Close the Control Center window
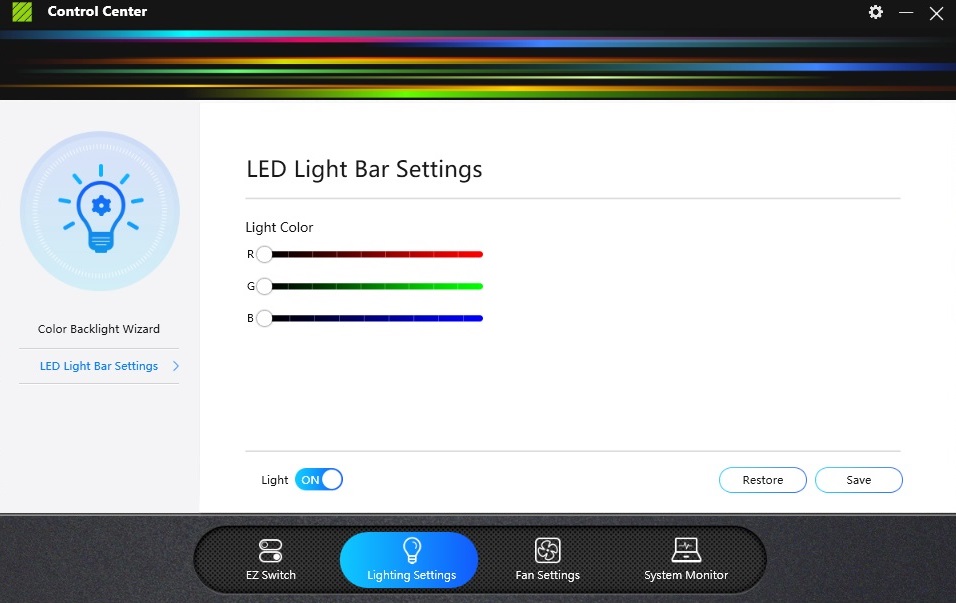The image size is (956, 603). pos(936,13)
